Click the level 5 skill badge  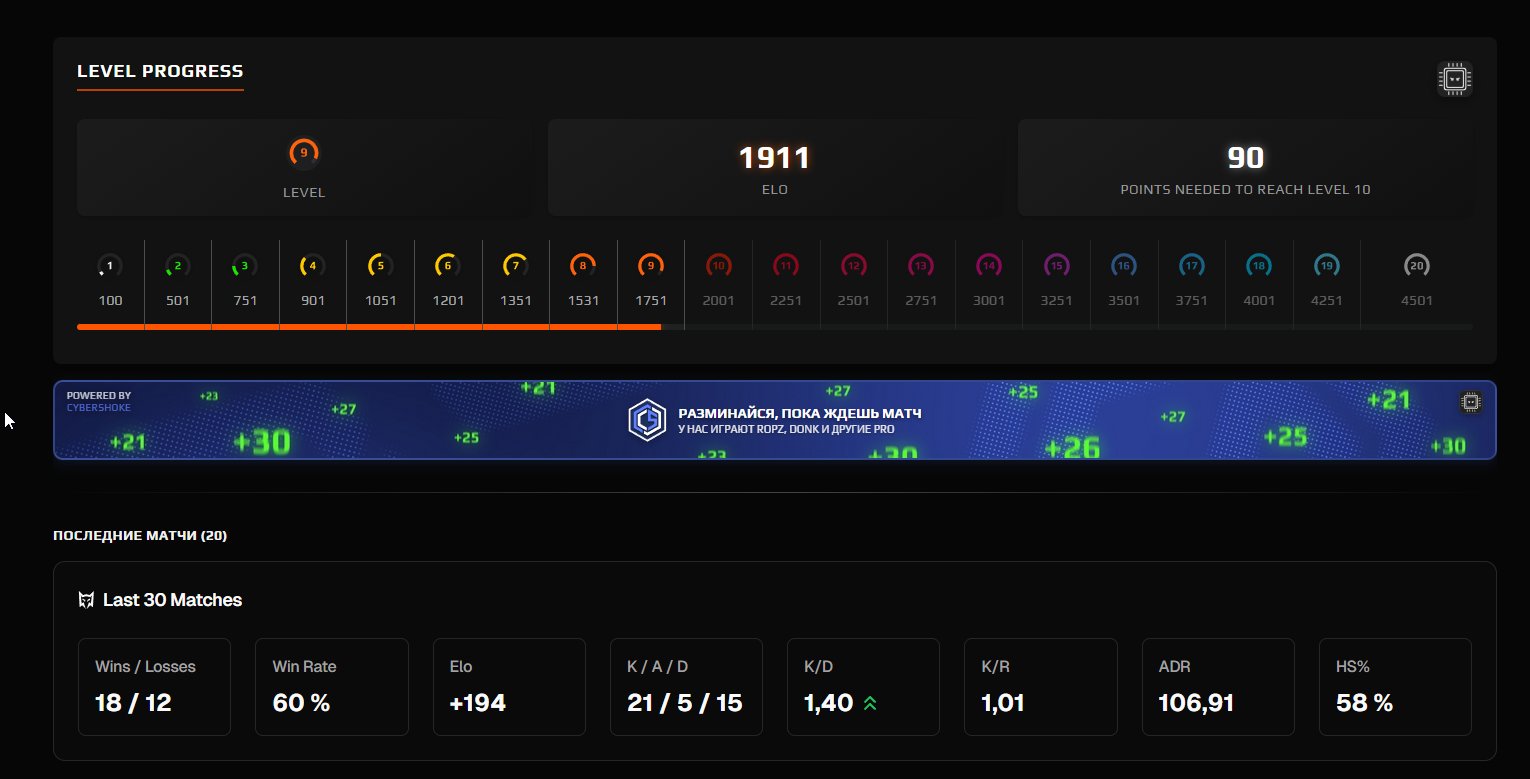tap(380, 265)
